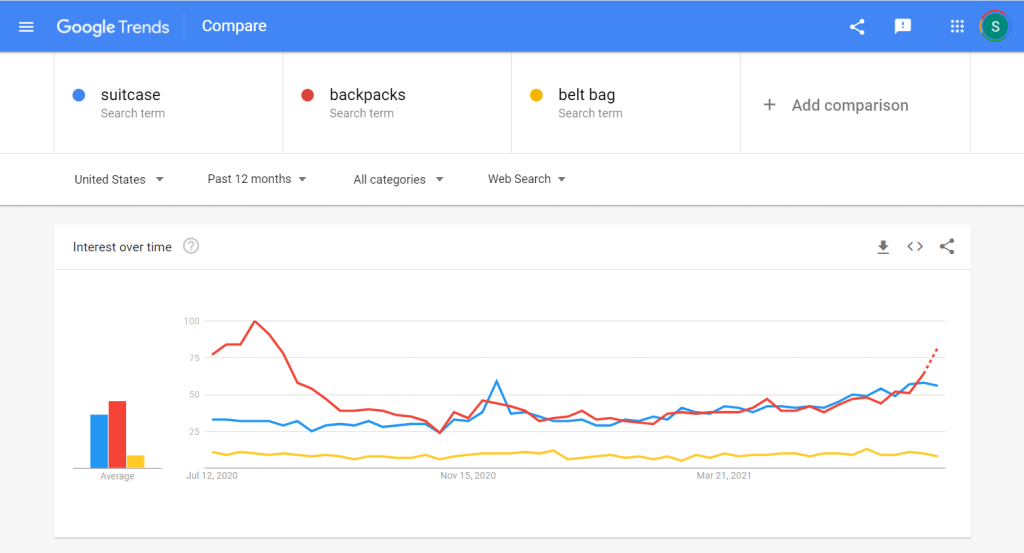Image resolution: width=1024 pixels, height=553 pixels.
Task: Open the United States region dropdown
Action: point(119,180)
